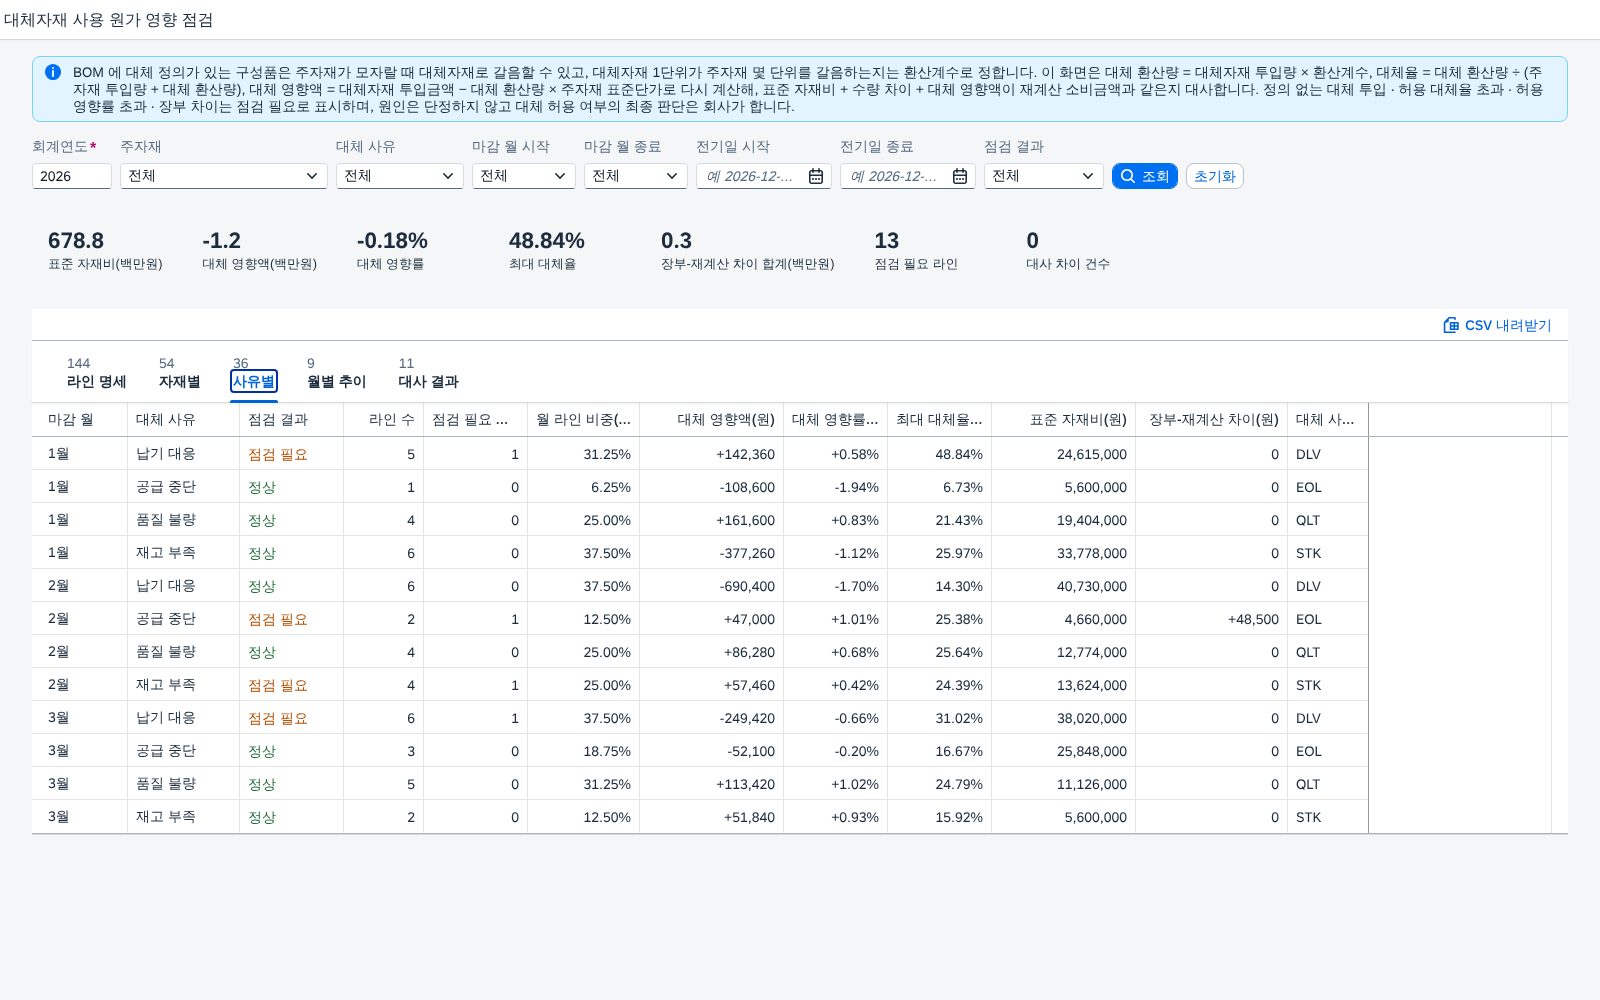Run the 조회 search button
This screenshot has height=1000, width=1600.
[x=1145, y=176]
